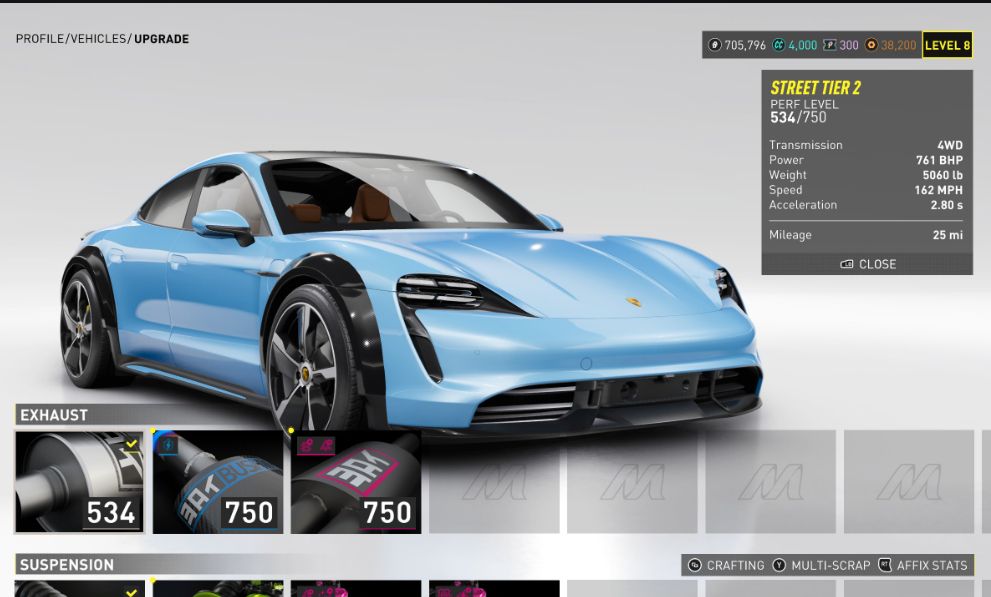Image resolution: width=991 pixels, height=597 pixels.
Task: Click the parts ticket icon beside 300
Action: click(x=829, y=45)
